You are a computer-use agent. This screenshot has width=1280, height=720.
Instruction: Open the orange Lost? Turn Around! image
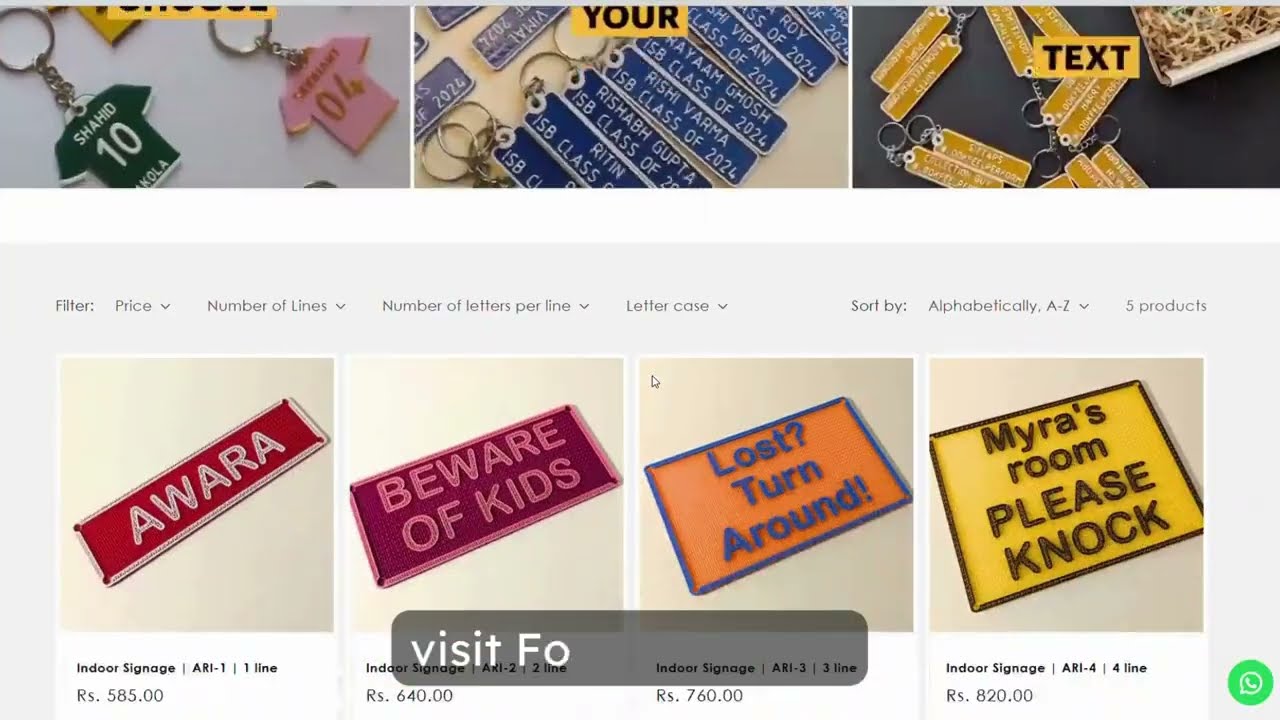tap(776, 495)
